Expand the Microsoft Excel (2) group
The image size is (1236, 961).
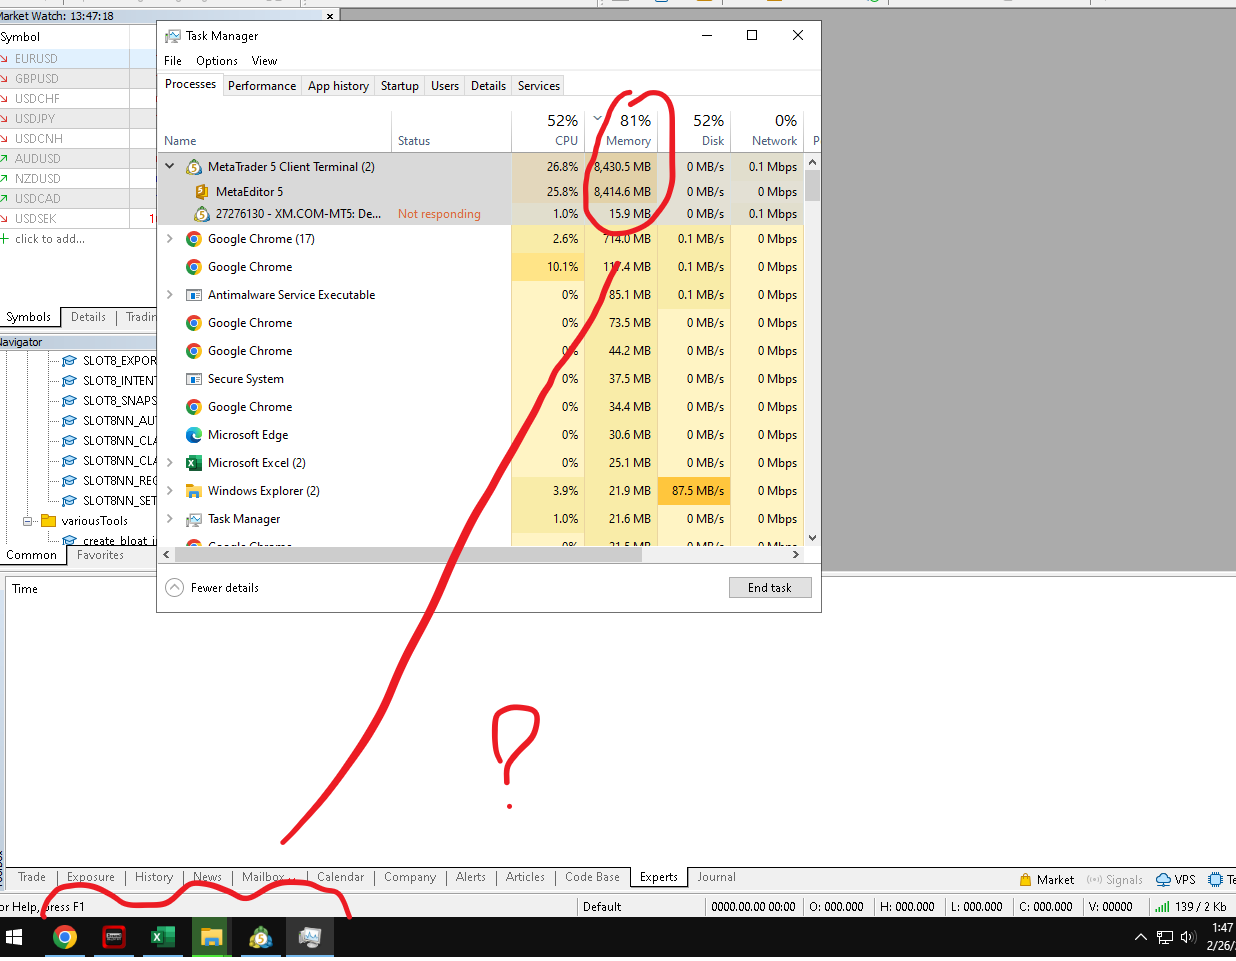click(170, 463)
